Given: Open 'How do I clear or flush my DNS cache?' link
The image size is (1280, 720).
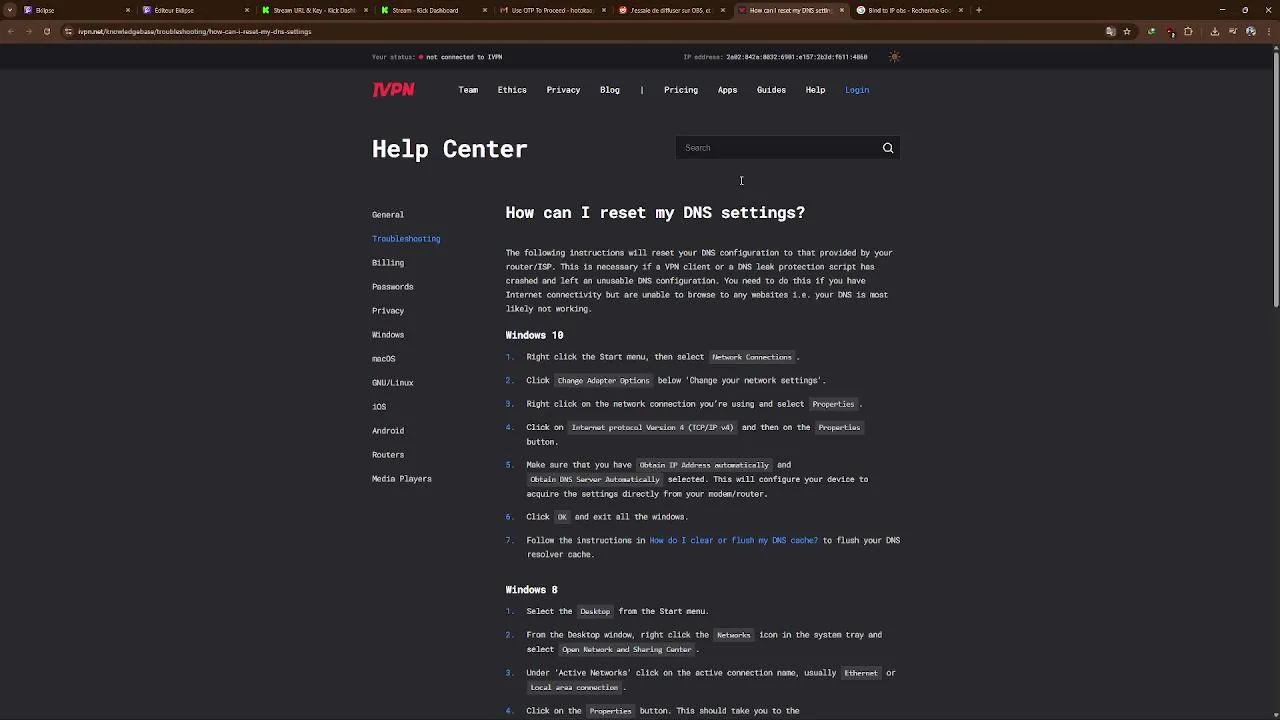Looking at the screenshot, I should tap(733, 540).
